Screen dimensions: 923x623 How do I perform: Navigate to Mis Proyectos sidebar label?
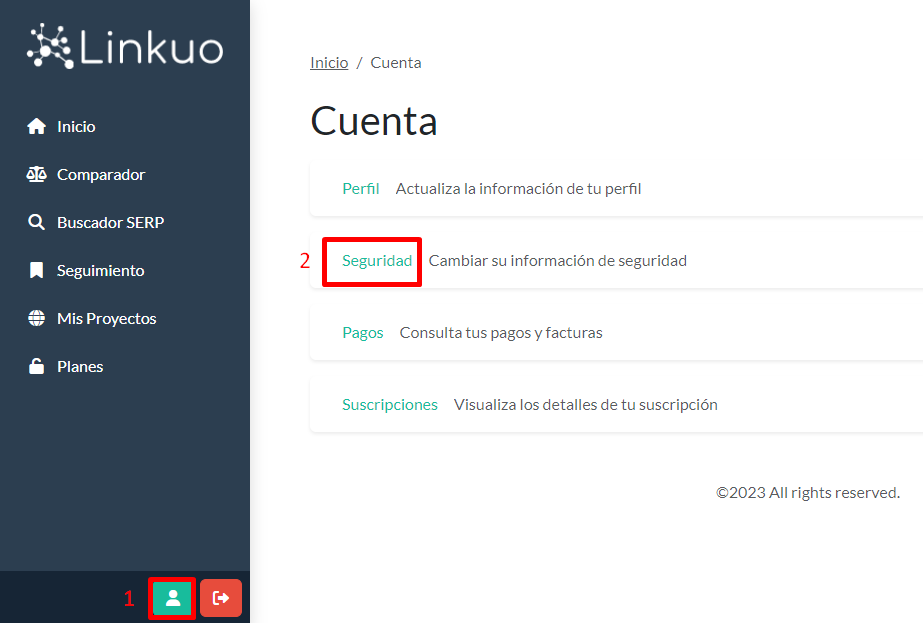(106, 318)
